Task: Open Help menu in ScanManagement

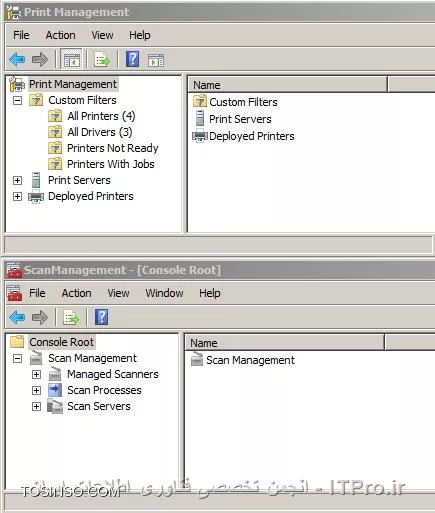Action: click(210, 293)
